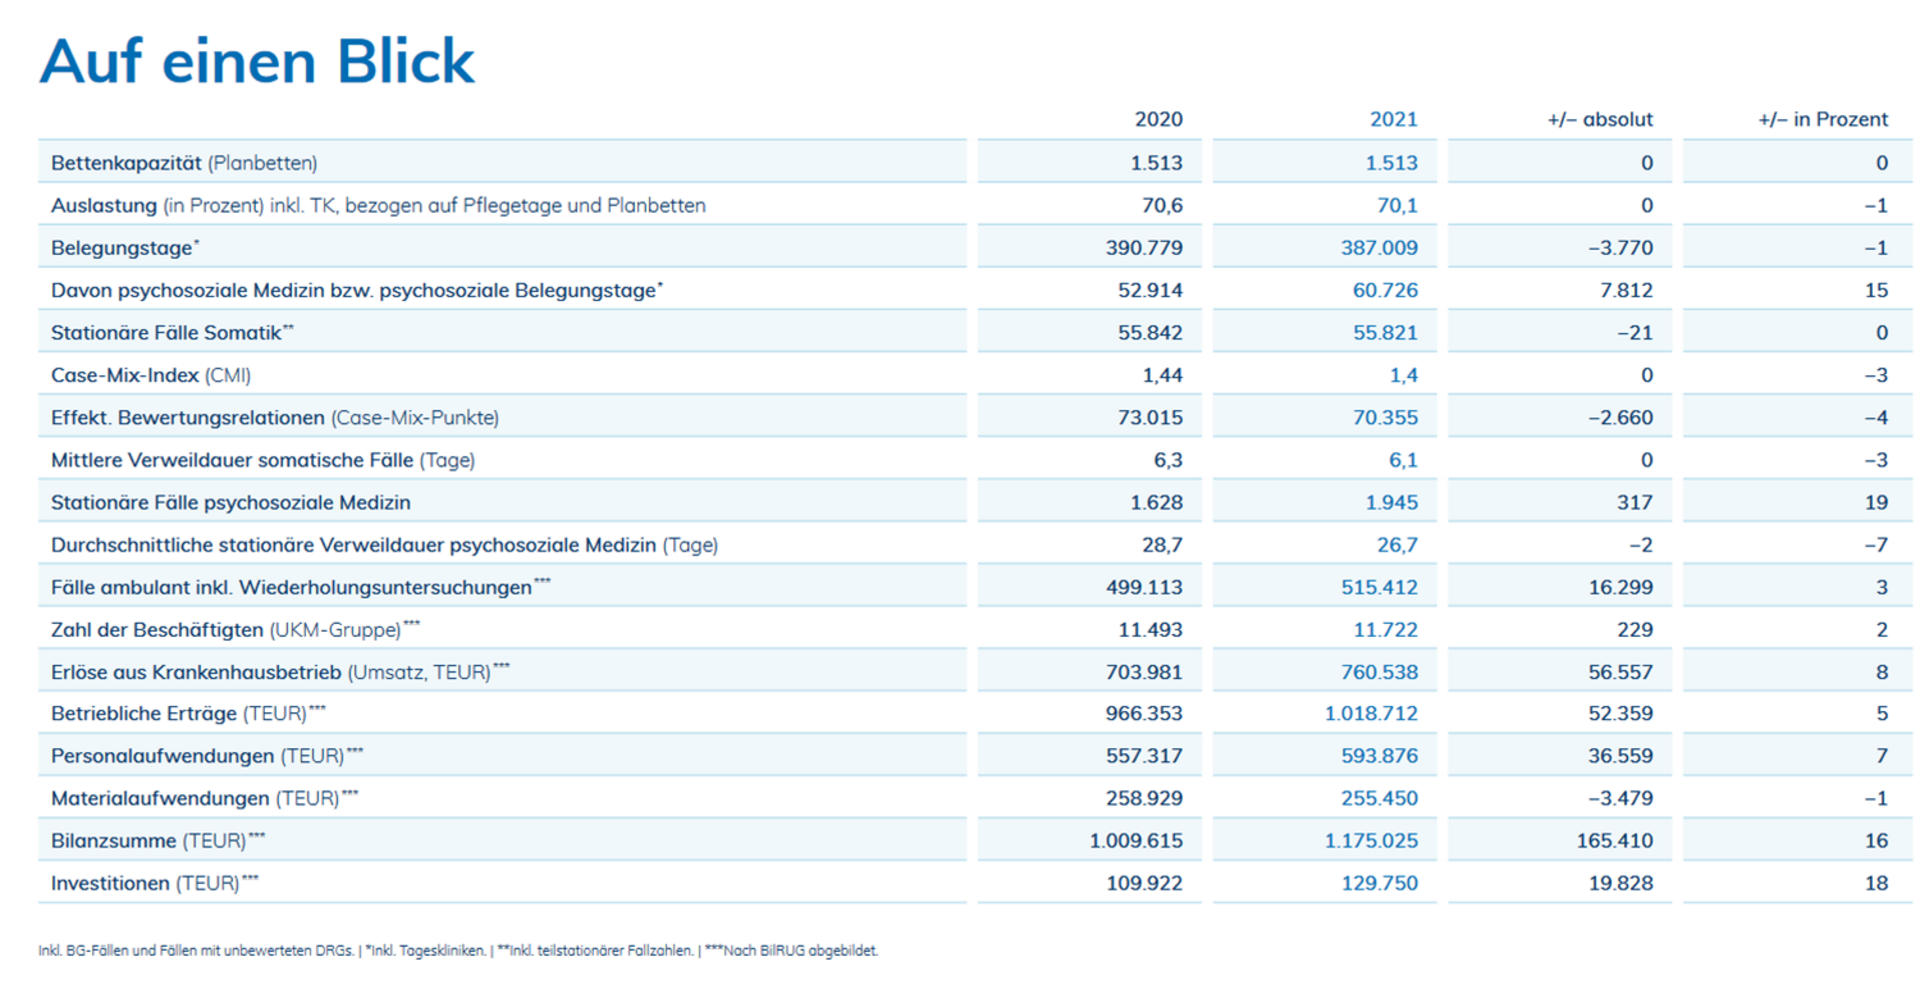Image resolution: width=1920 pixels, height=998 pixels.
Task: Select Erträge 2021 value 1.018.712
Action: pos(1371,714)
